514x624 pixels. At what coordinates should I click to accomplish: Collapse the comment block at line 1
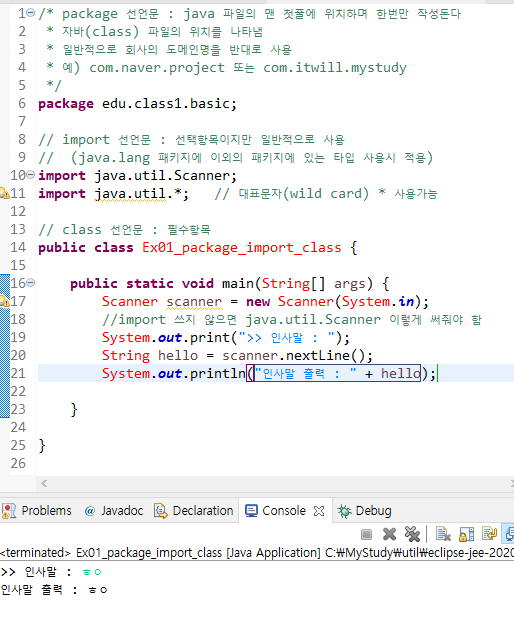[x=31, y=13]
